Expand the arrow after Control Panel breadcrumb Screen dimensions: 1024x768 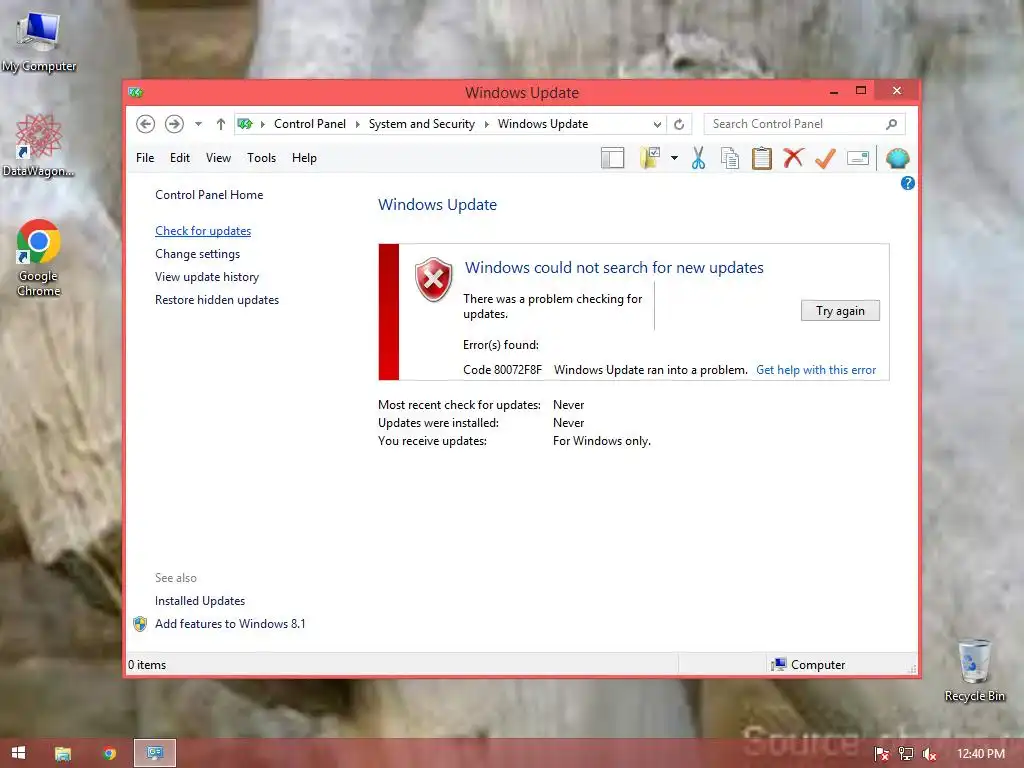tap(357, 124)
